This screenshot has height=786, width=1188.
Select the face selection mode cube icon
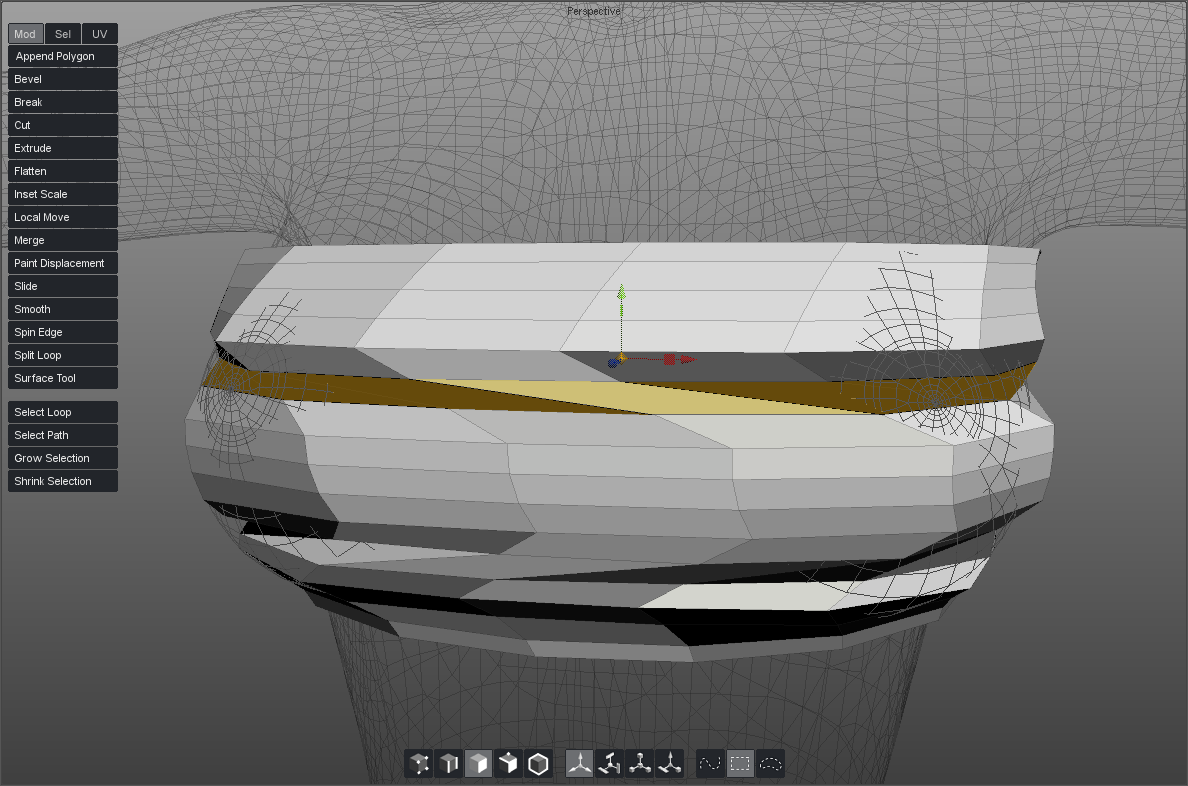click(x=479, y=765)
